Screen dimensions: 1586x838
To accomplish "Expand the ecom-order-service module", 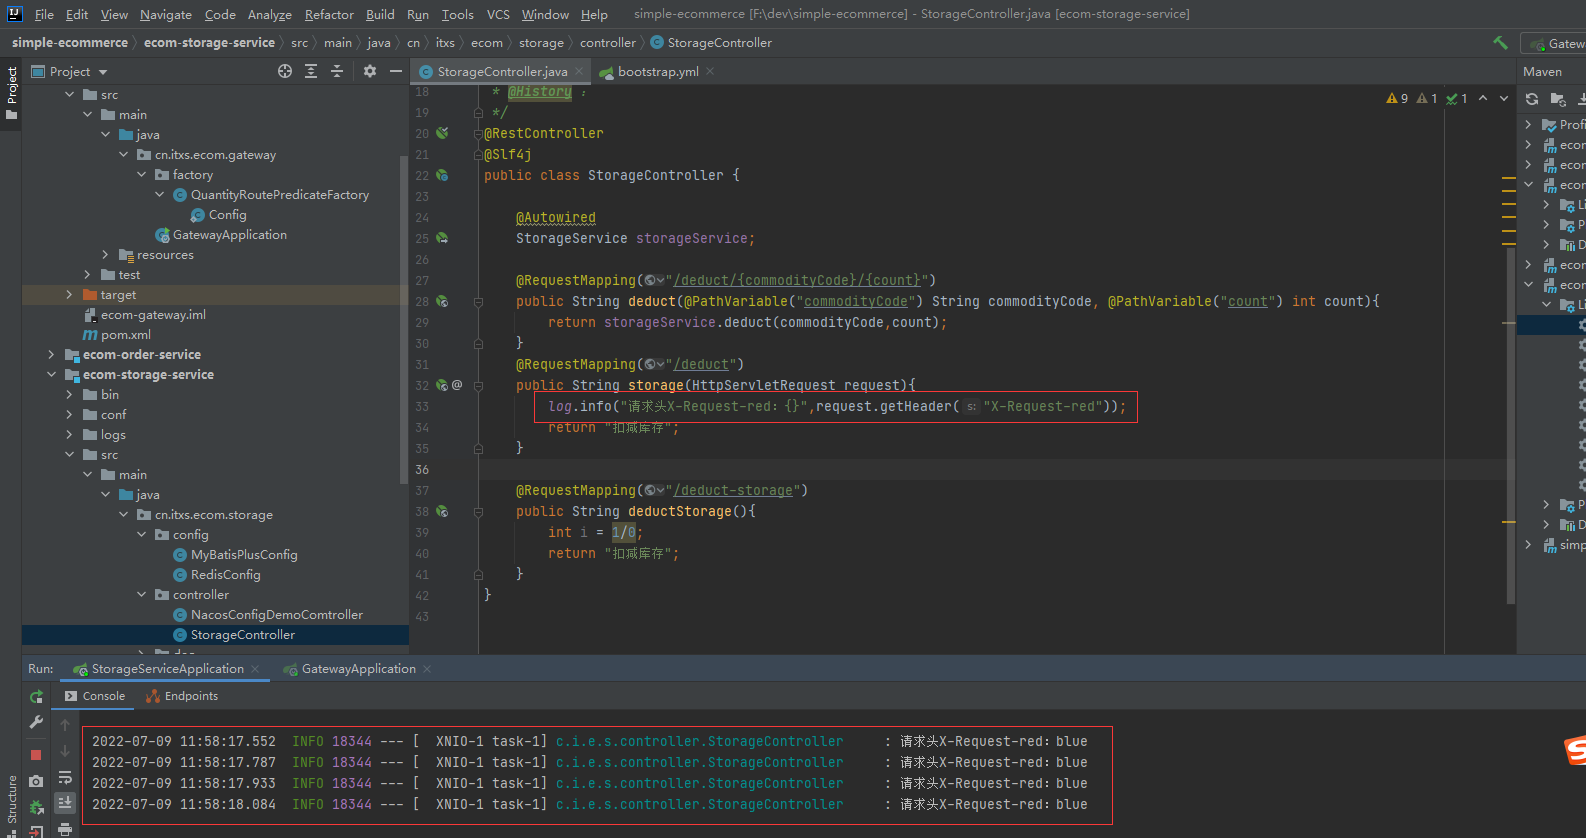I will click(x=52, y=354).
